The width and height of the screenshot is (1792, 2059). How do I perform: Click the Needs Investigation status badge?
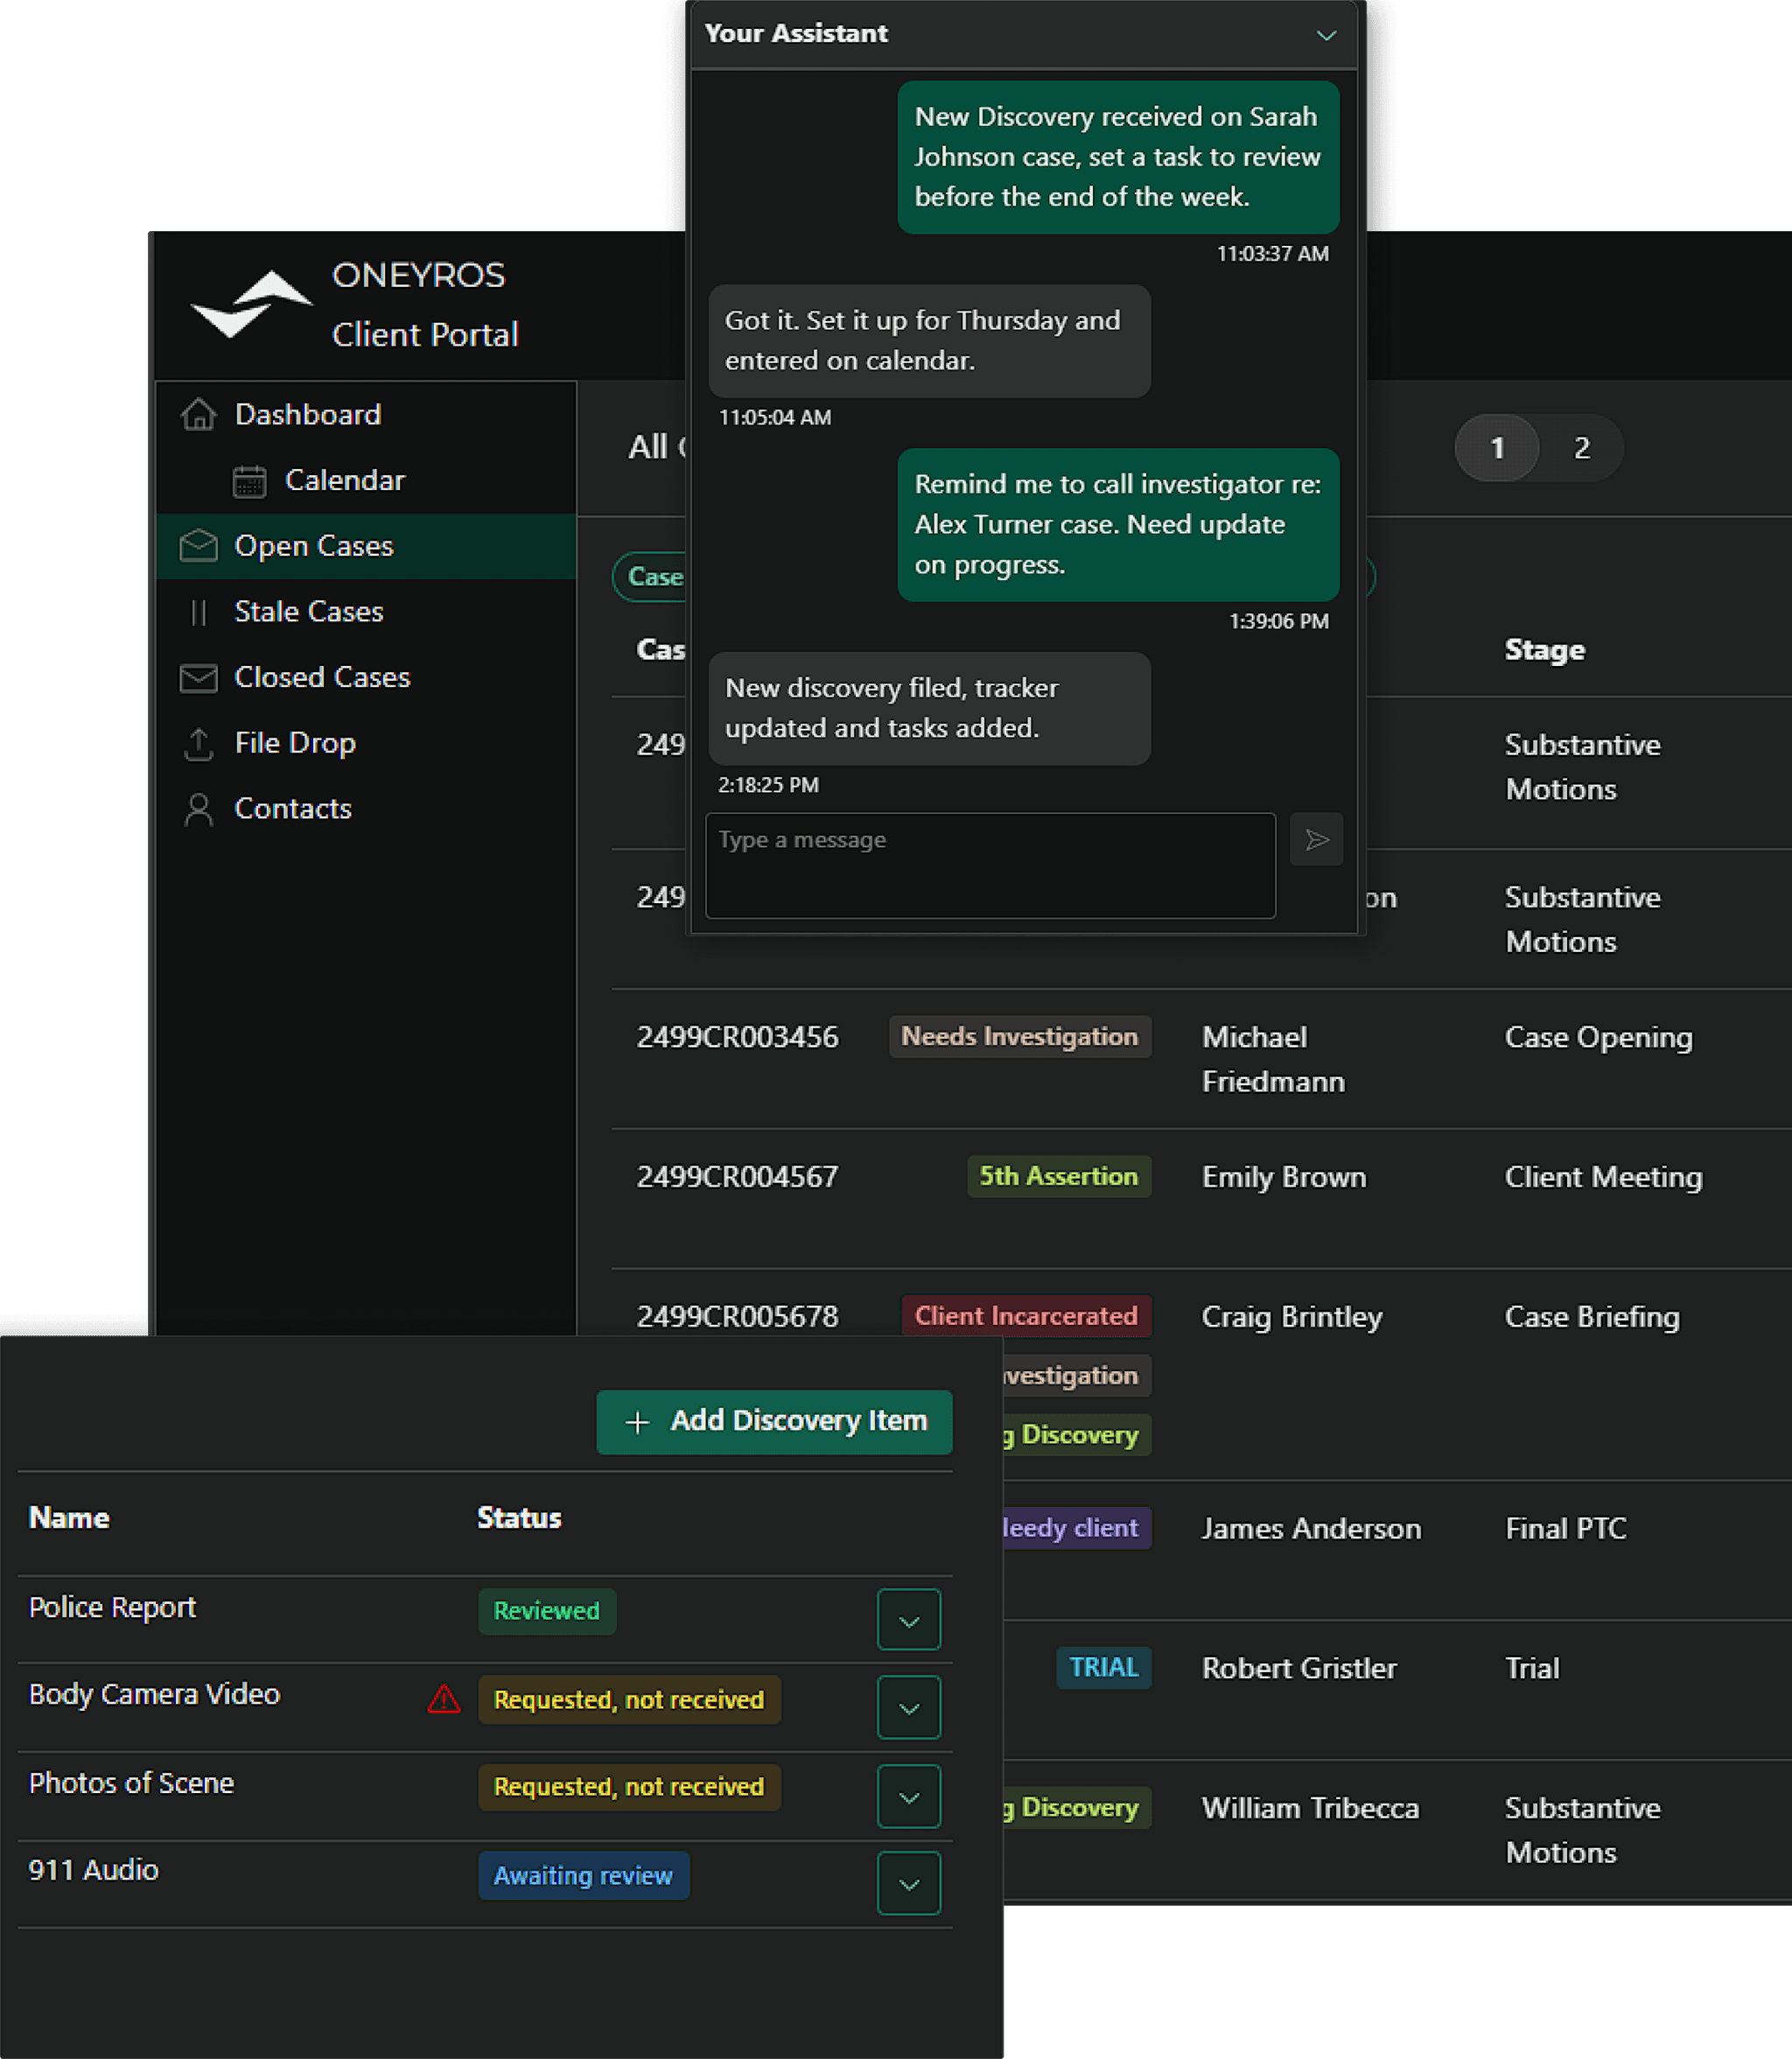1022,1037
